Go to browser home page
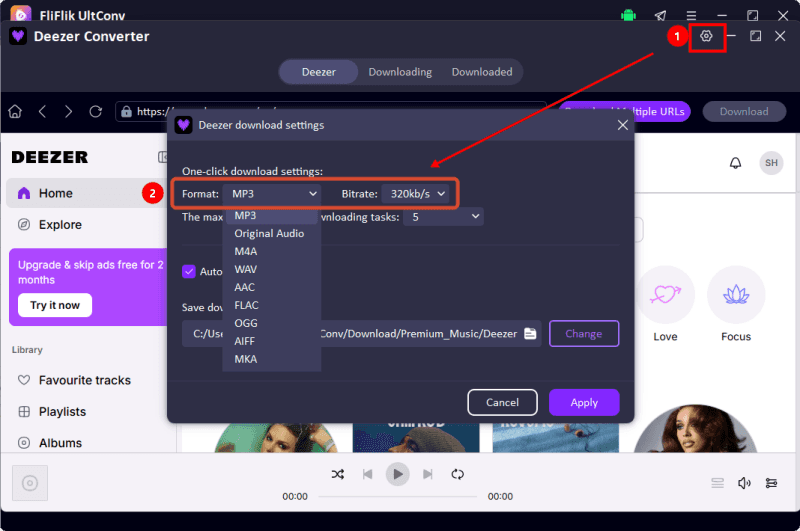The image size is (800, 531). 15,111
